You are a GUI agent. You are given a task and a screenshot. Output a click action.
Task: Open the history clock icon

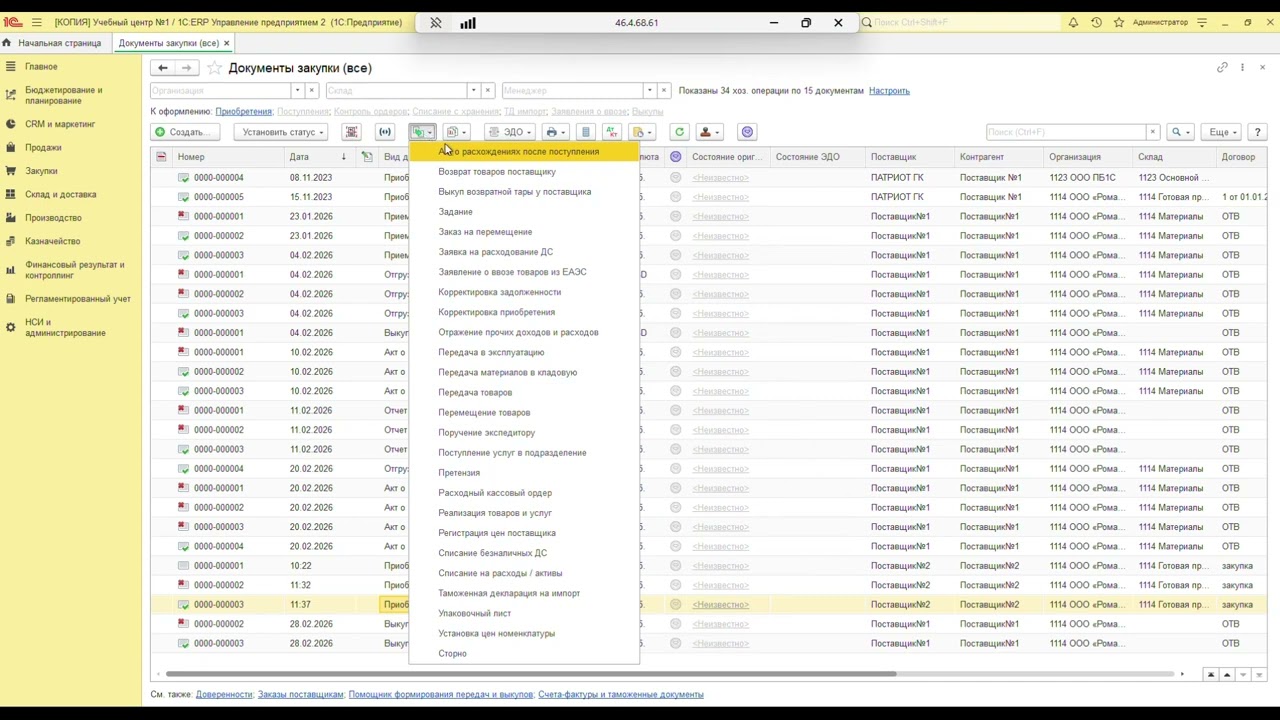1096,22
